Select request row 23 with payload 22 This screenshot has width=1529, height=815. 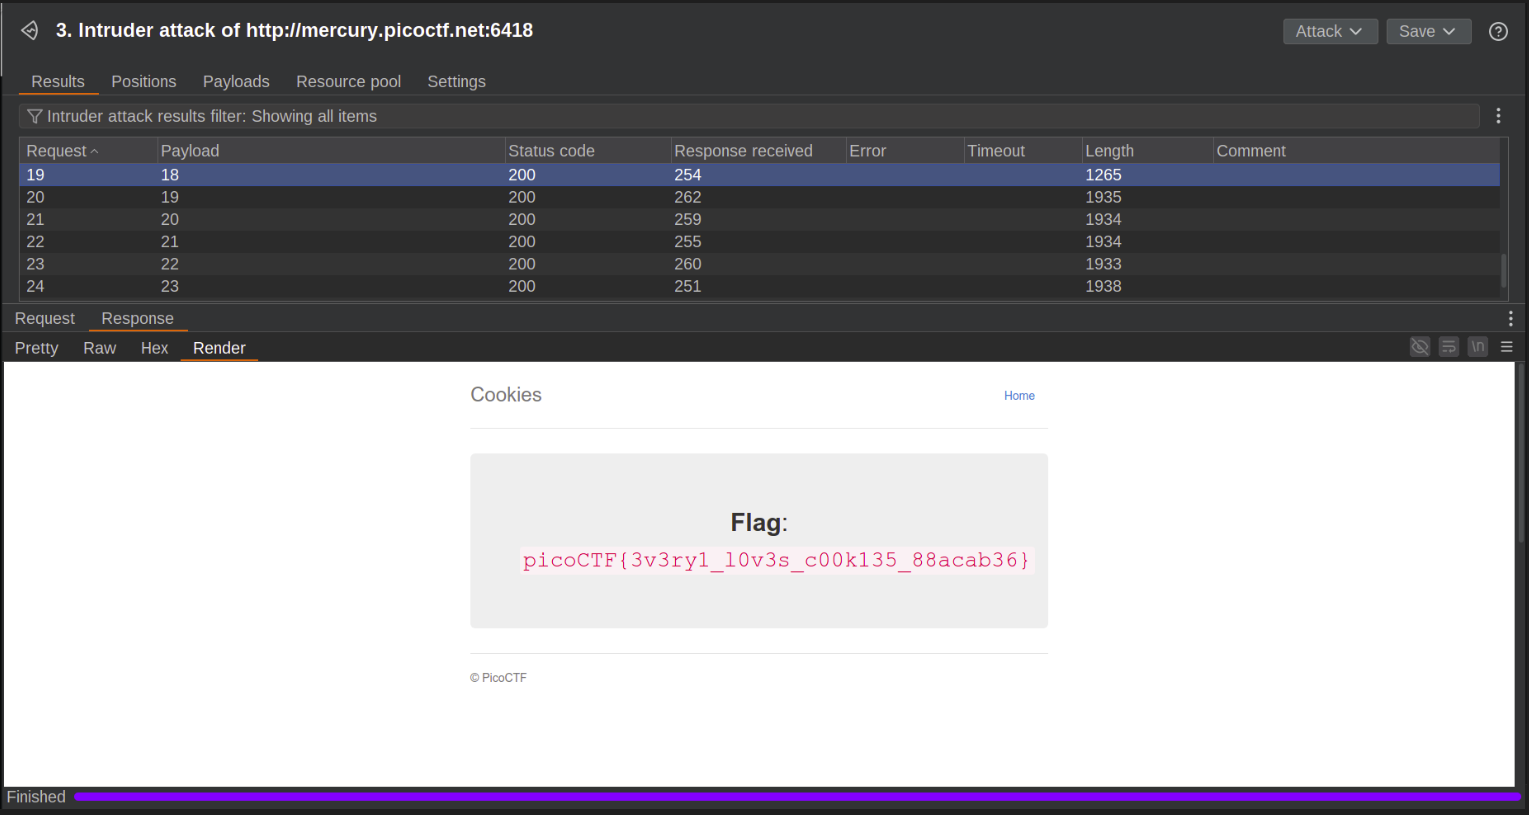[760, 264]
